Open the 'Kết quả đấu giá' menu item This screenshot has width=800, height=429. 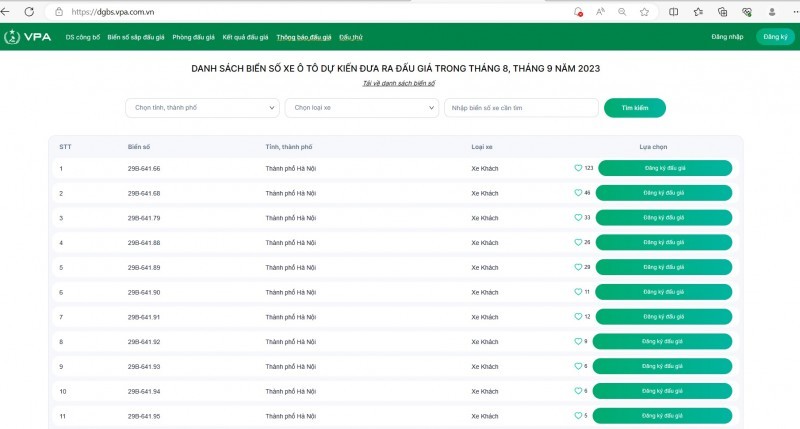click(246, 37)
